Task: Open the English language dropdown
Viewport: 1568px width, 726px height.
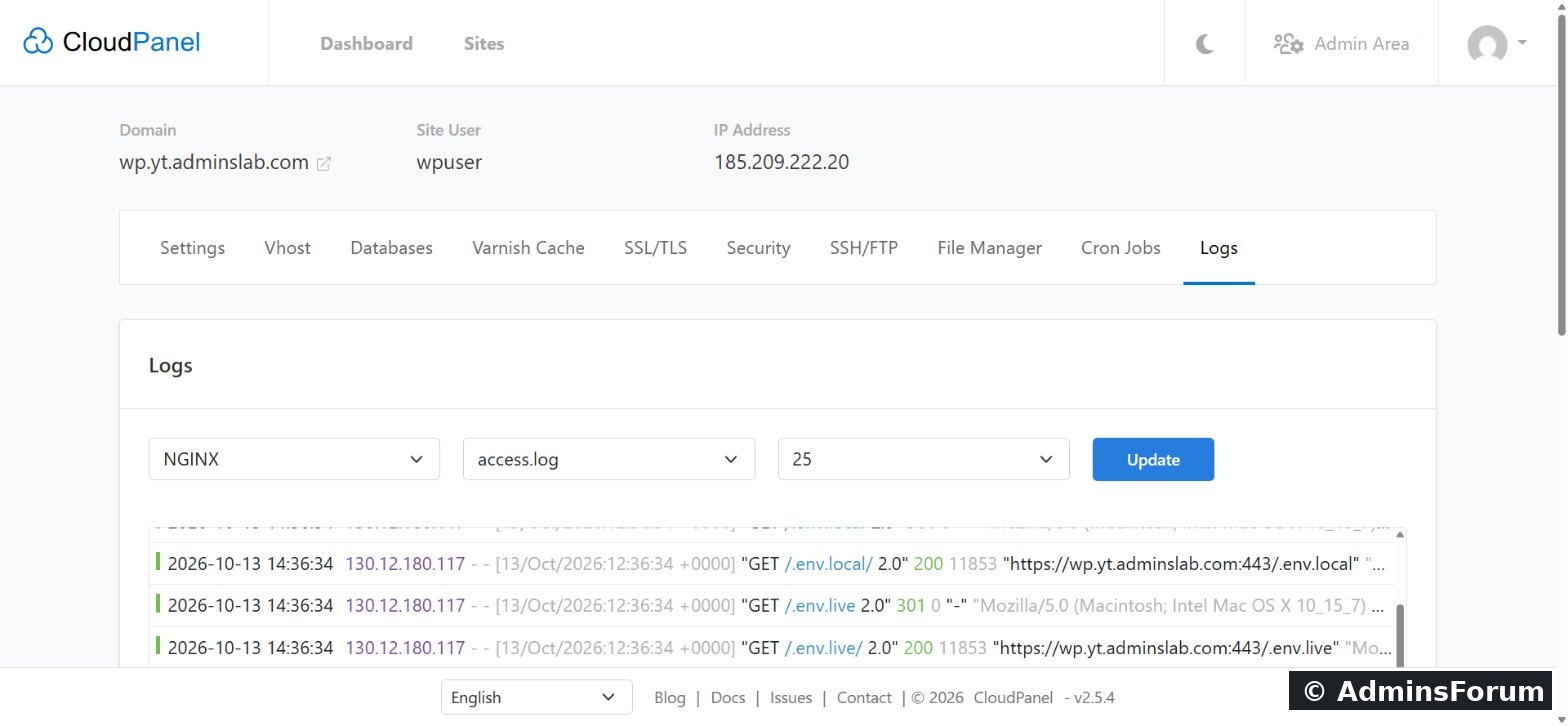Action: 536,697
